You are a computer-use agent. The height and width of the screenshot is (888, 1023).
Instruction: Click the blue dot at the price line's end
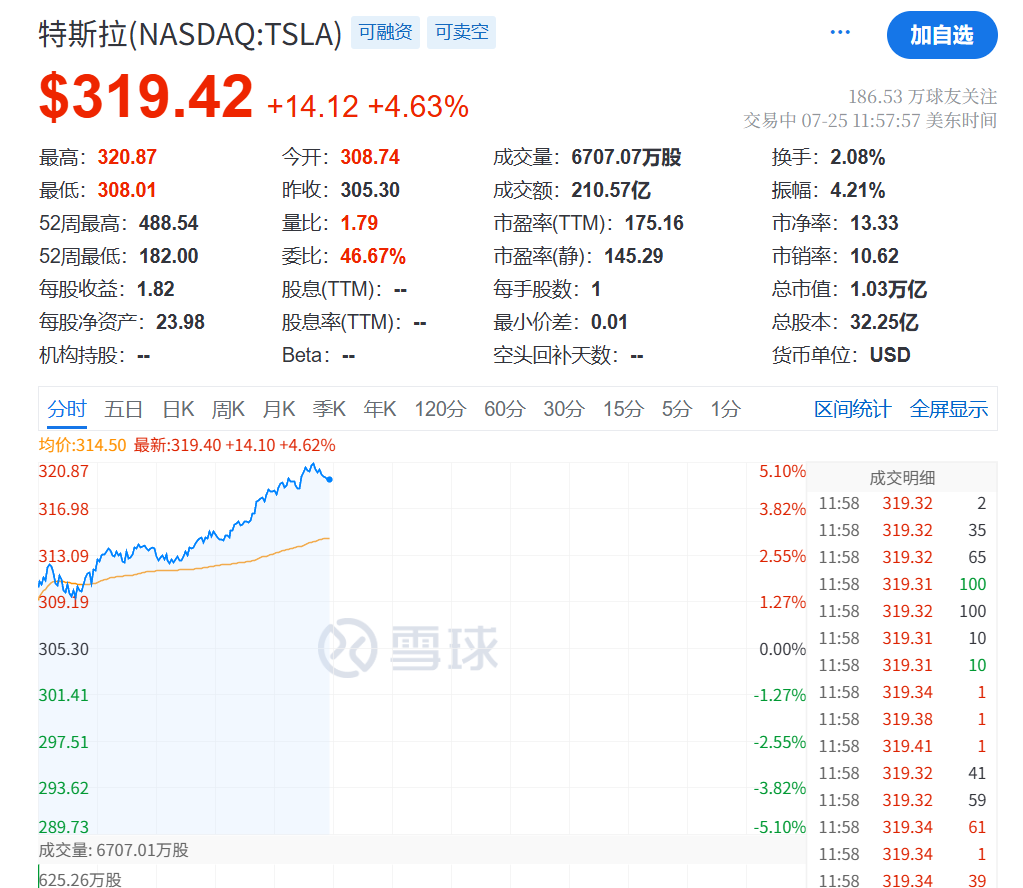coord(330,480)
